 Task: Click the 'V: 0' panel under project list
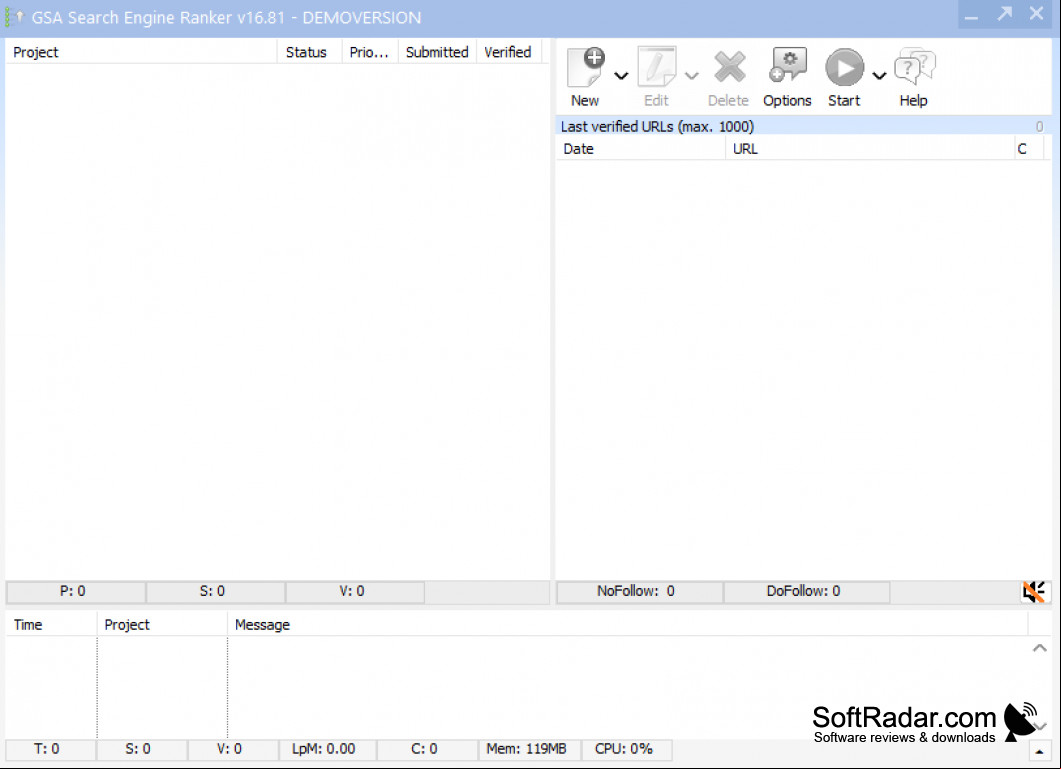355,592
